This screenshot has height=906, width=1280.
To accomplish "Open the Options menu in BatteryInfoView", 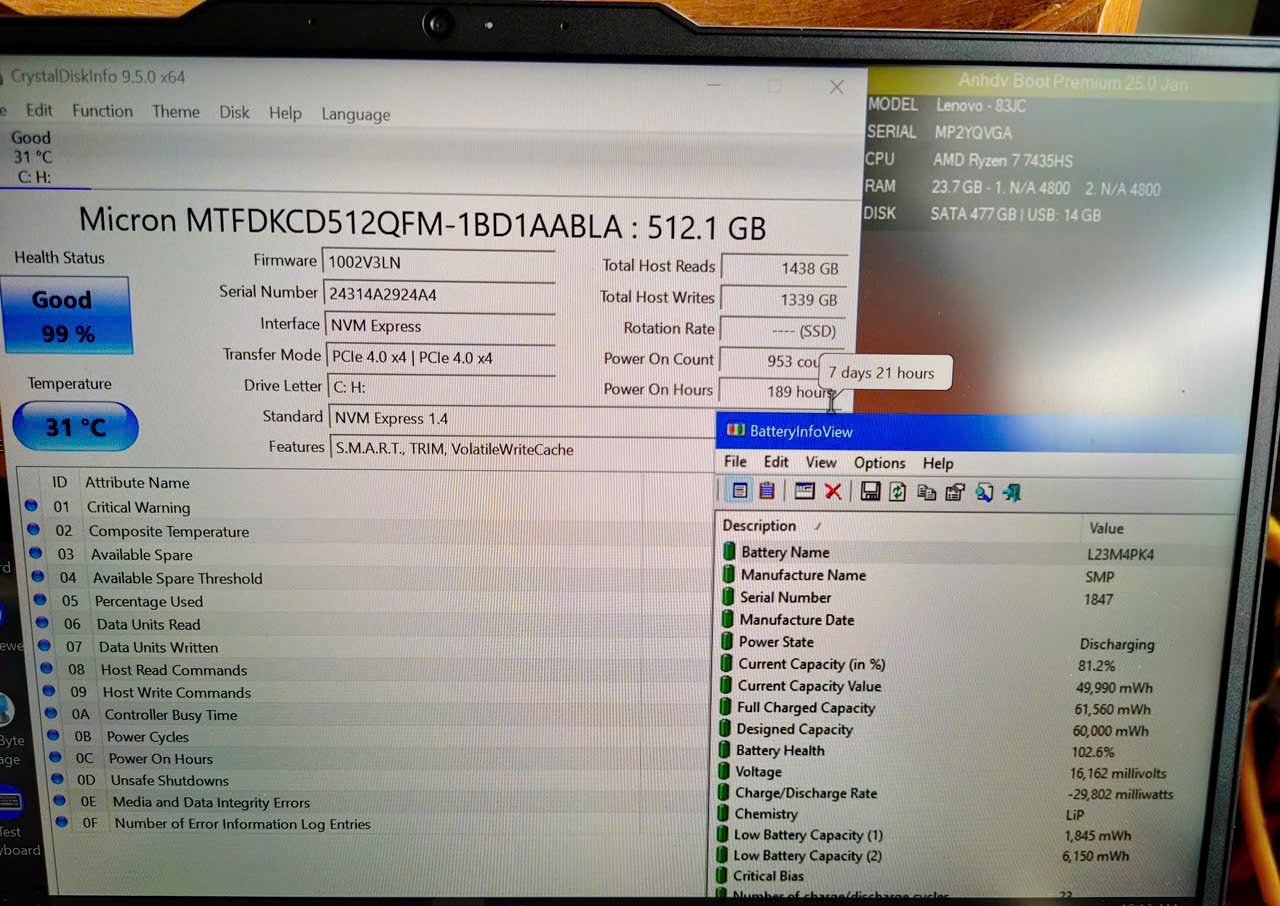I will pos(879,463).
